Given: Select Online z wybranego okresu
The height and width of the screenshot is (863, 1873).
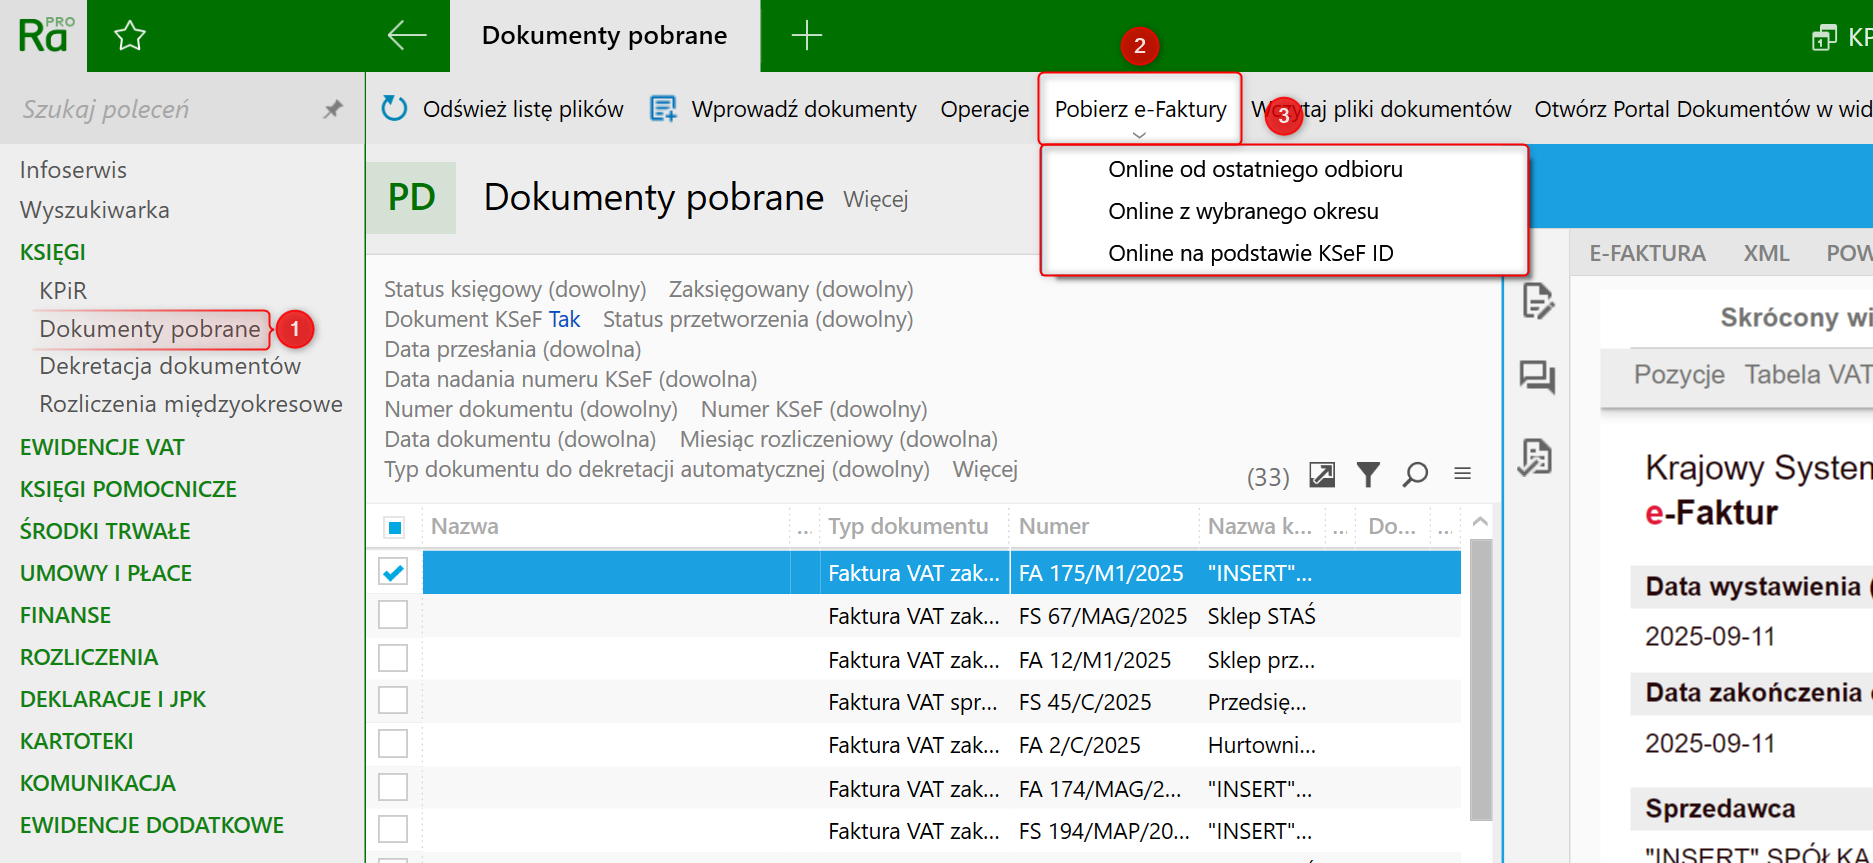Looking at the screenshot, I should (1243, 211).
